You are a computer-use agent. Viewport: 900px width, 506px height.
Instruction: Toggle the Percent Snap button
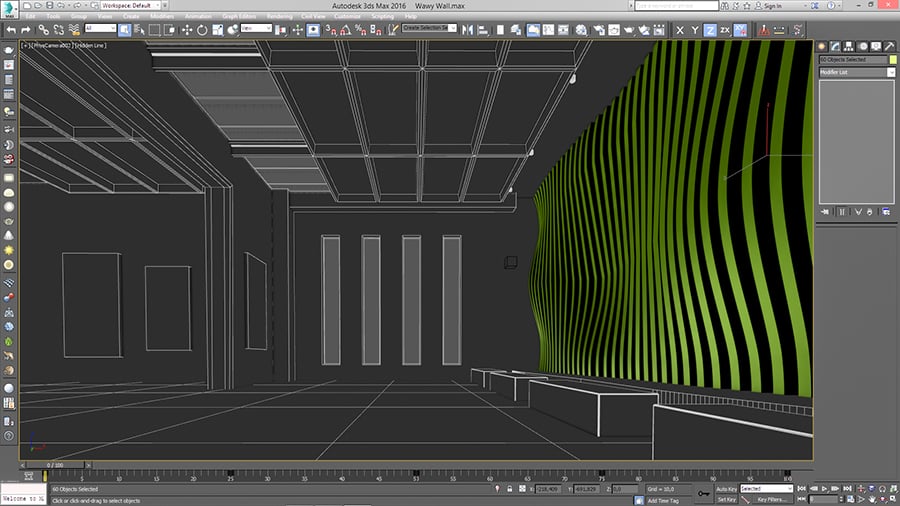pos(360,30)
